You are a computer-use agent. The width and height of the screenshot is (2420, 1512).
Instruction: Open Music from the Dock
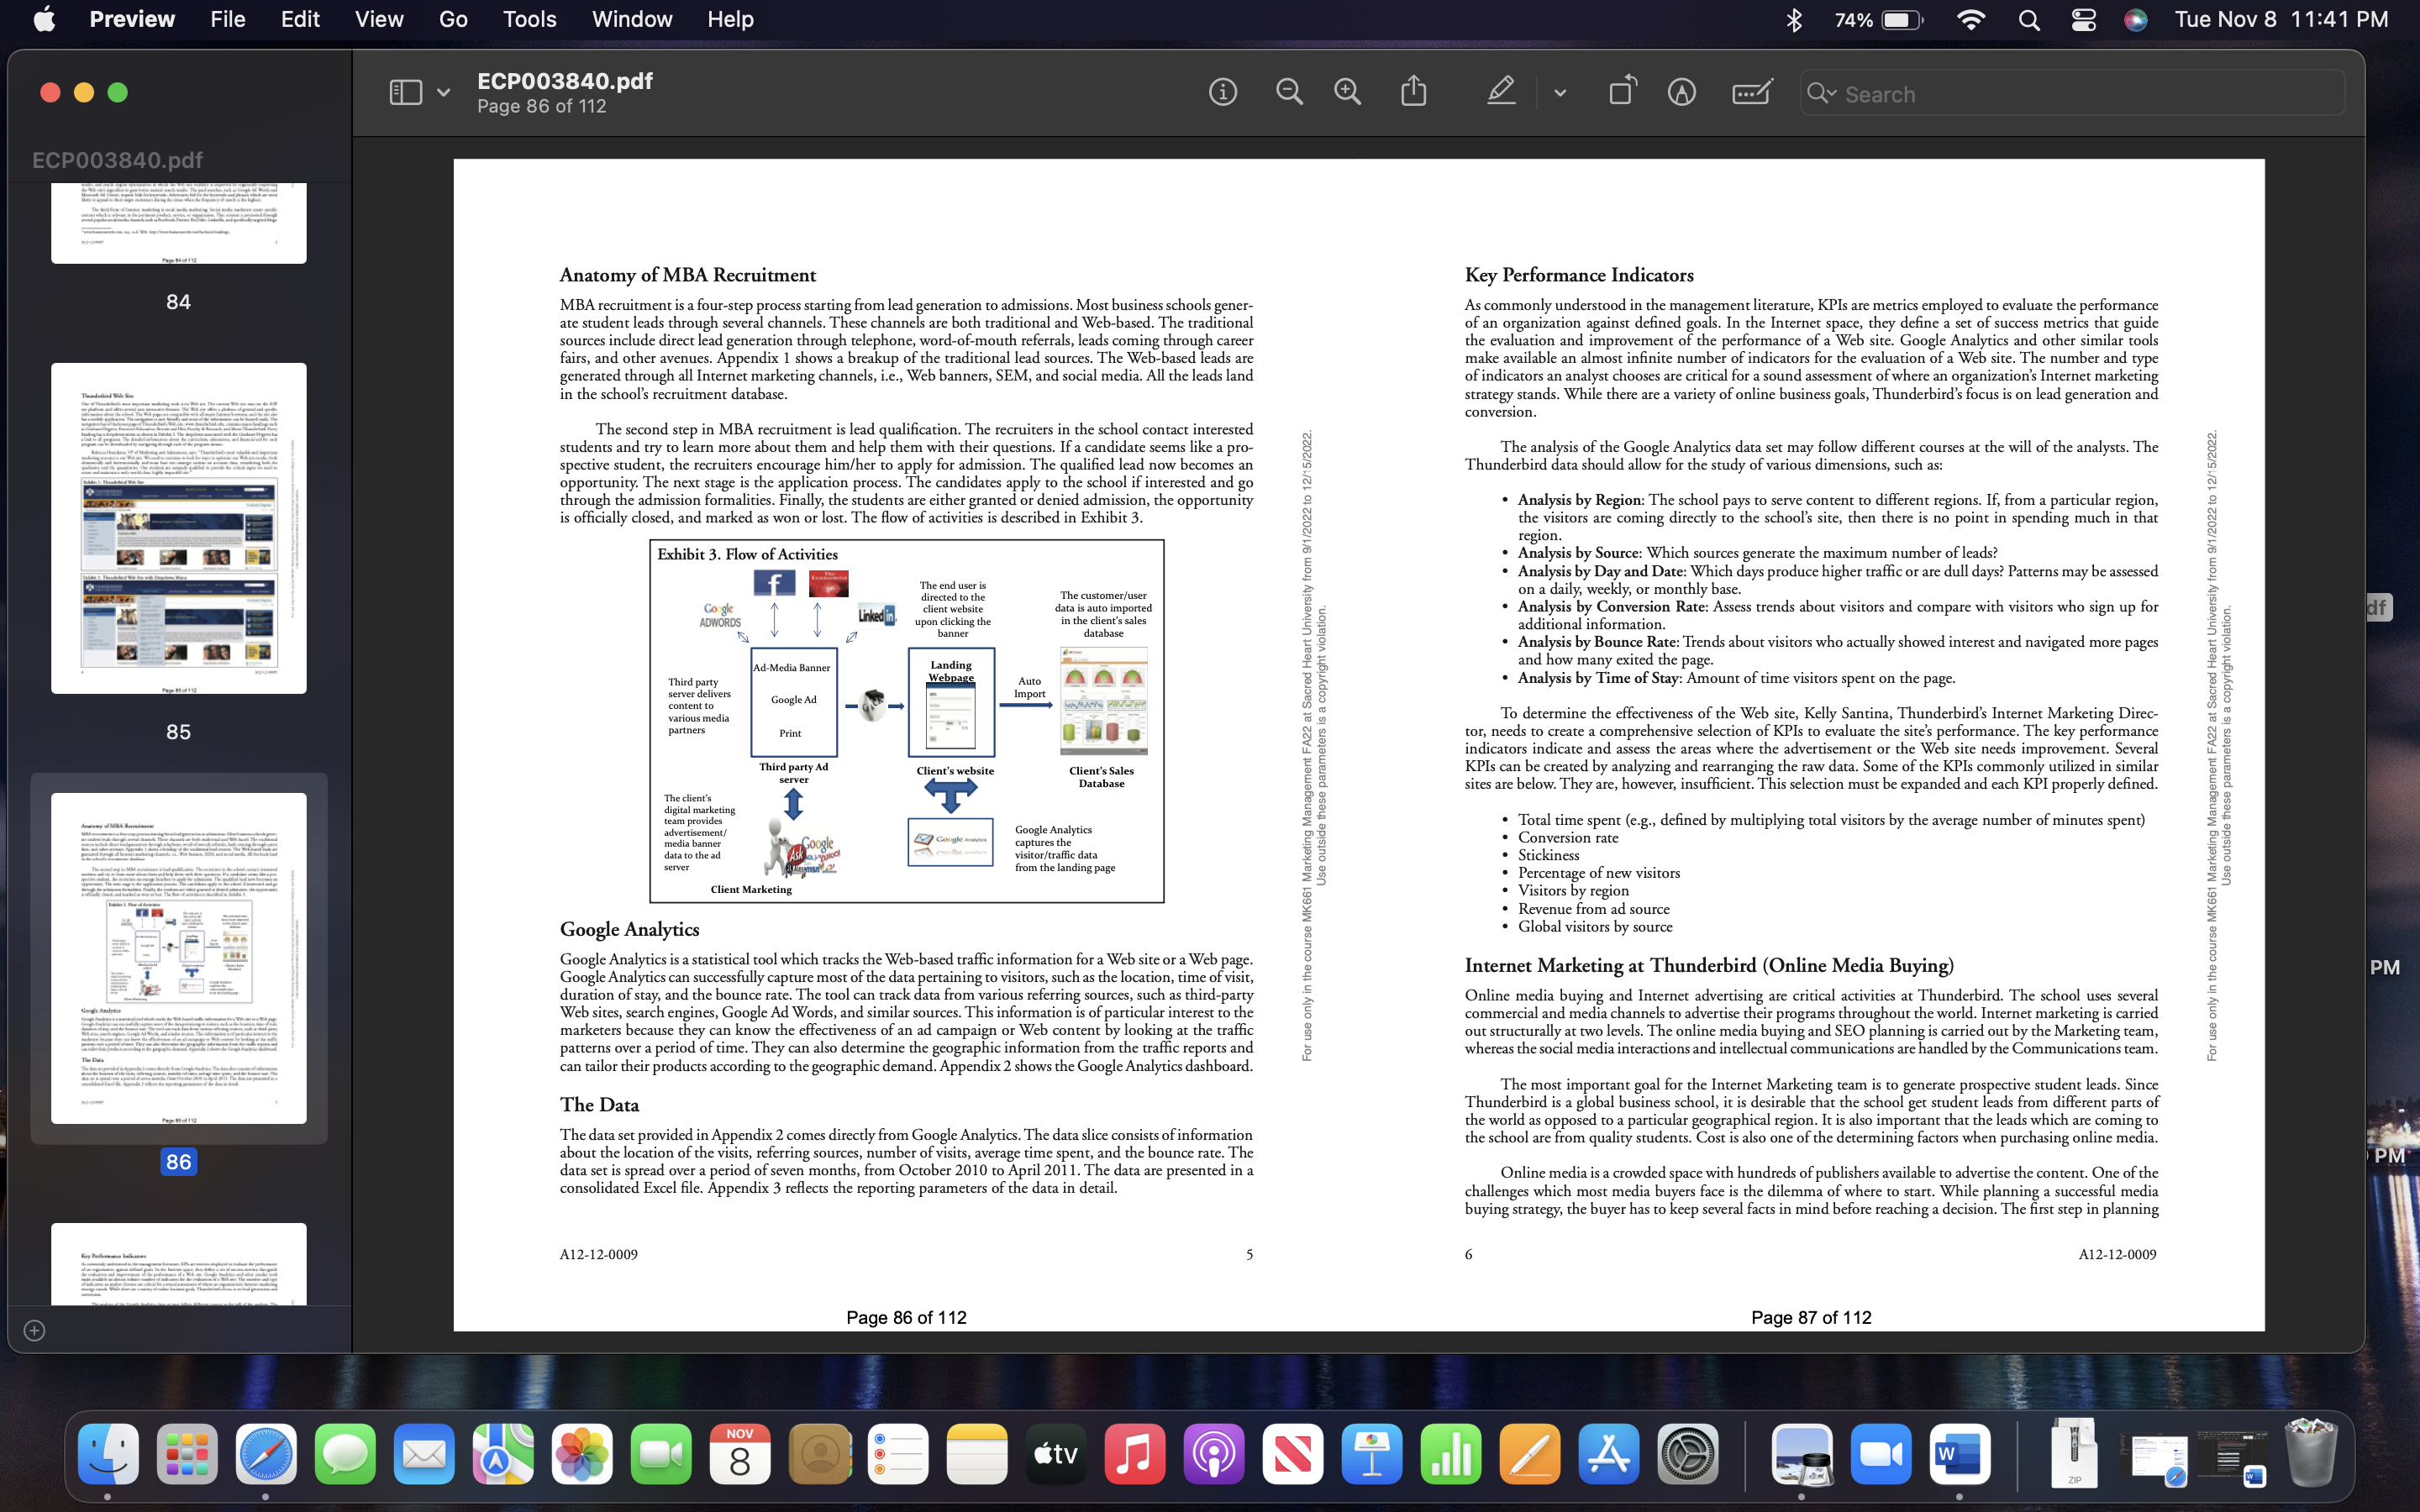click(1135, 1454)
